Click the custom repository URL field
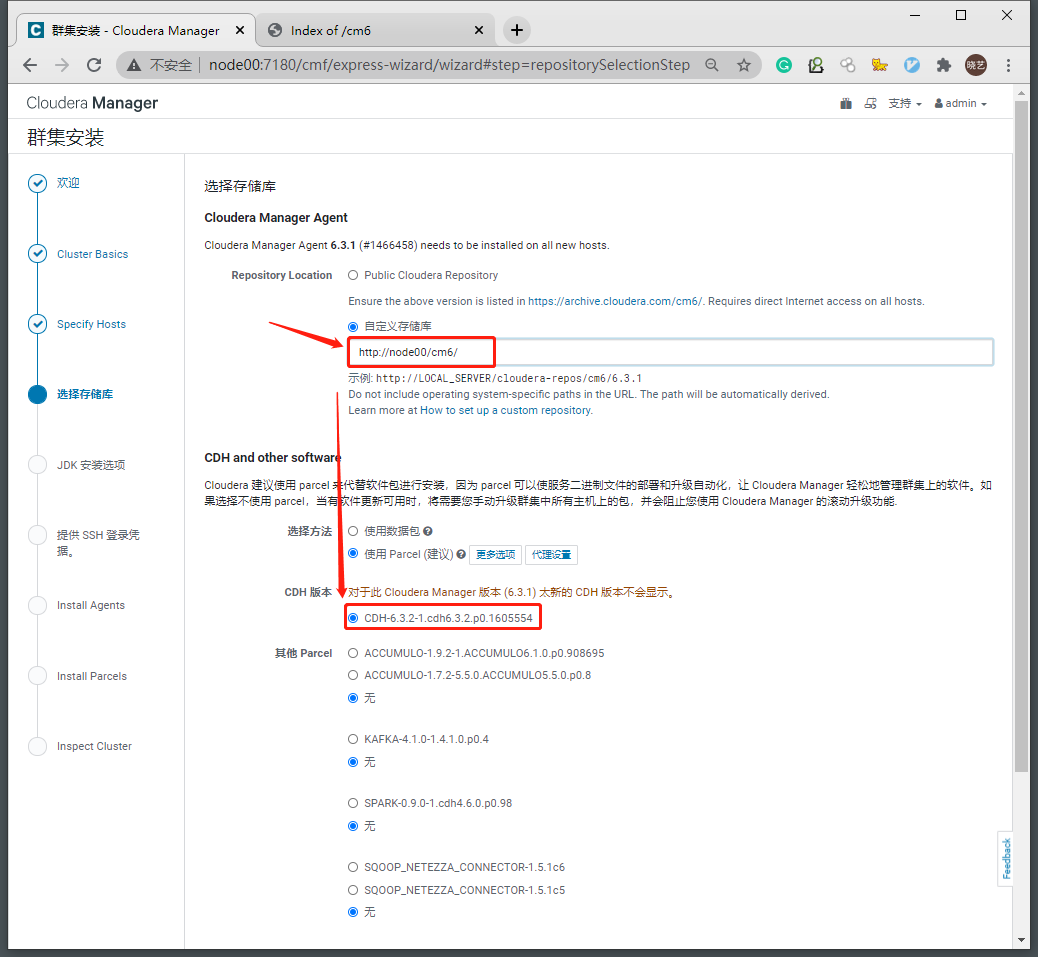This screenshot has width=1038, height=957. 670,352
